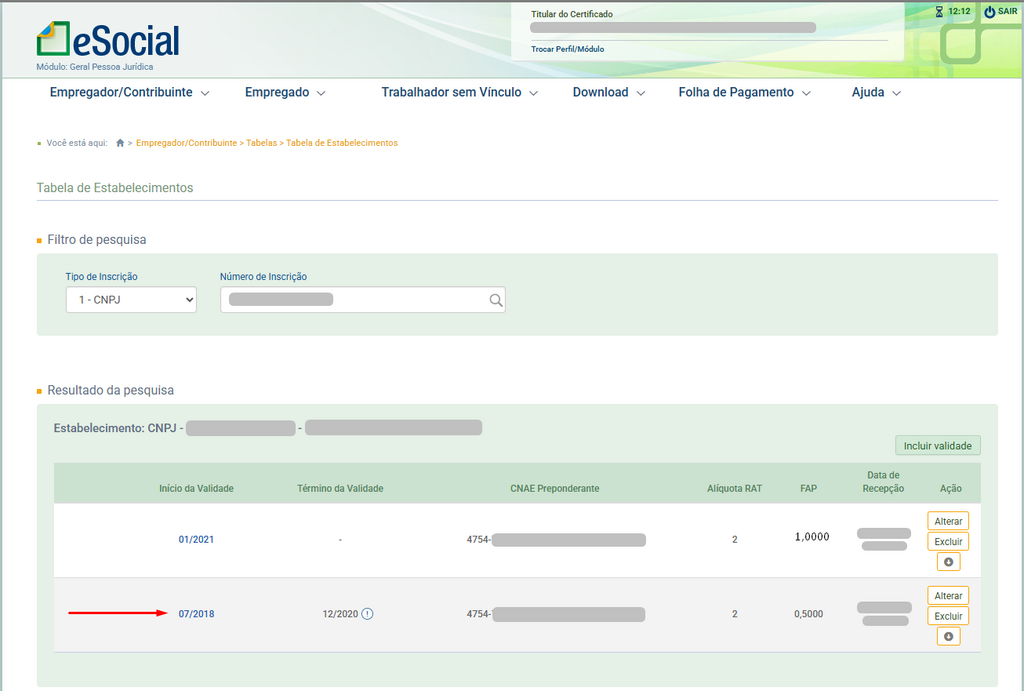Open the Empregado menu
Screen dimensions: 1024x691
pyautogui.click(x=285, y=92)
